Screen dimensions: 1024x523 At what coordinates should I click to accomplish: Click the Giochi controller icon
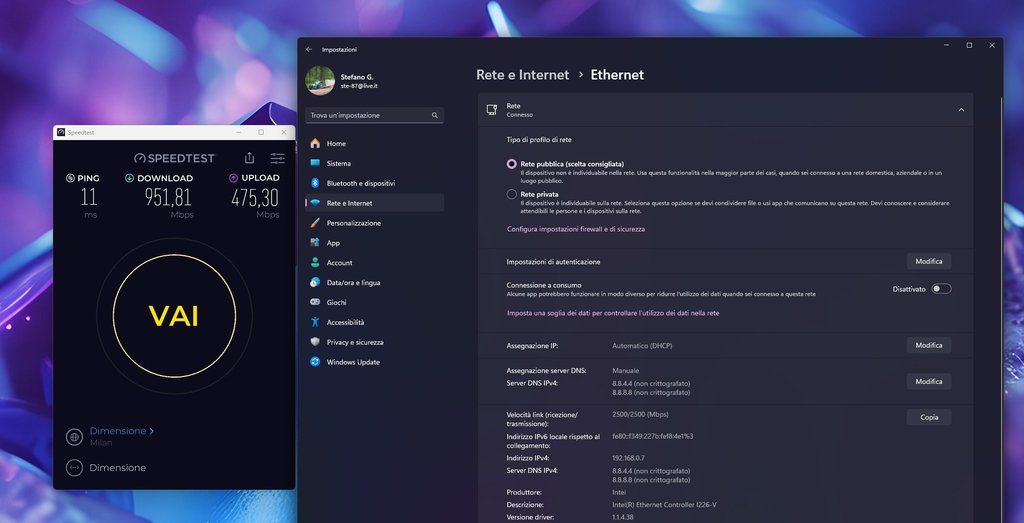[x=315, y=302]
